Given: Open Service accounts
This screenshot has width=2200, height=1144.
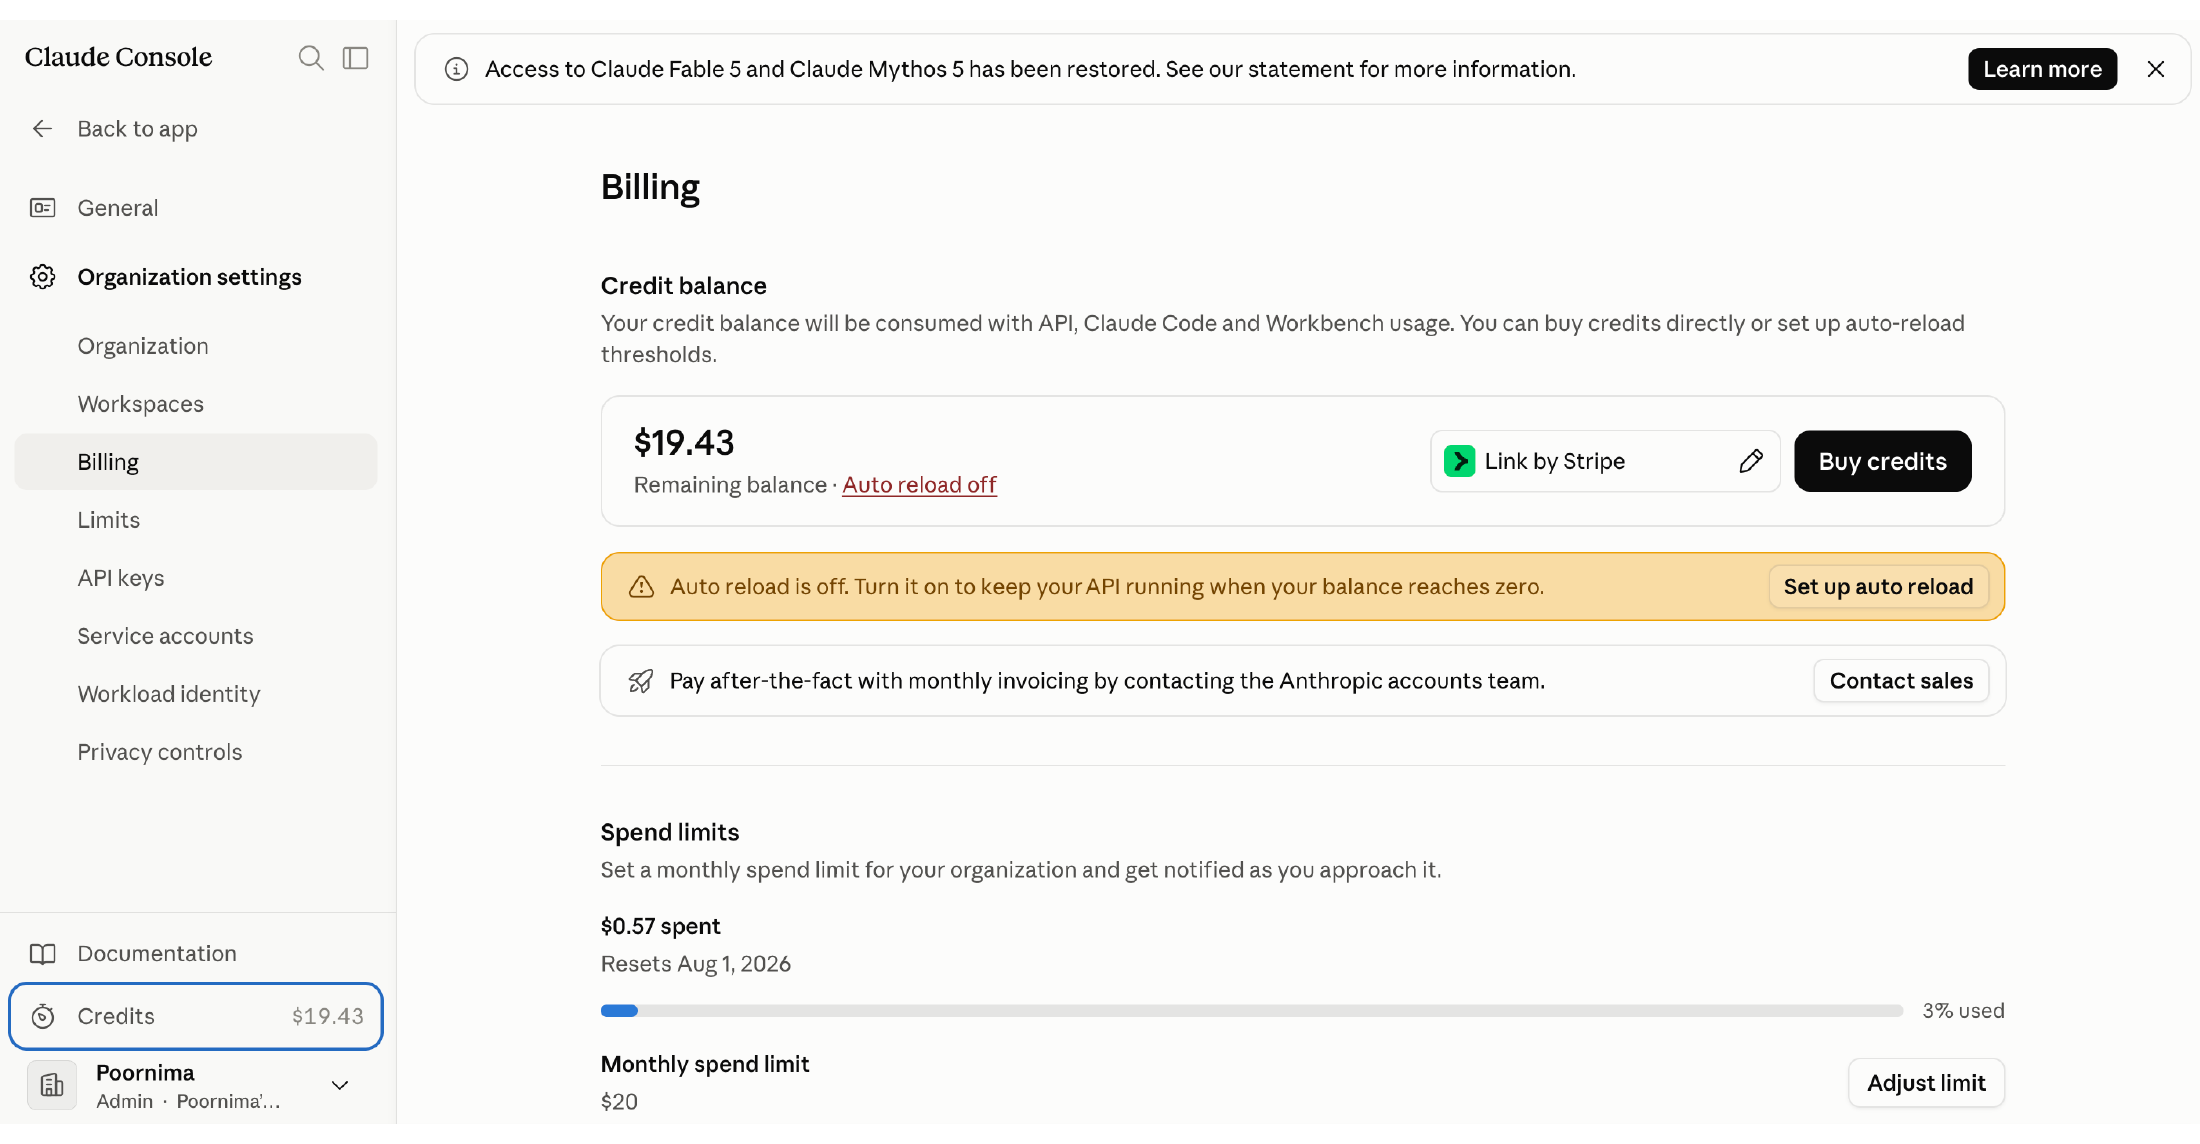Looking at the screenshot, I should point(196,636).
